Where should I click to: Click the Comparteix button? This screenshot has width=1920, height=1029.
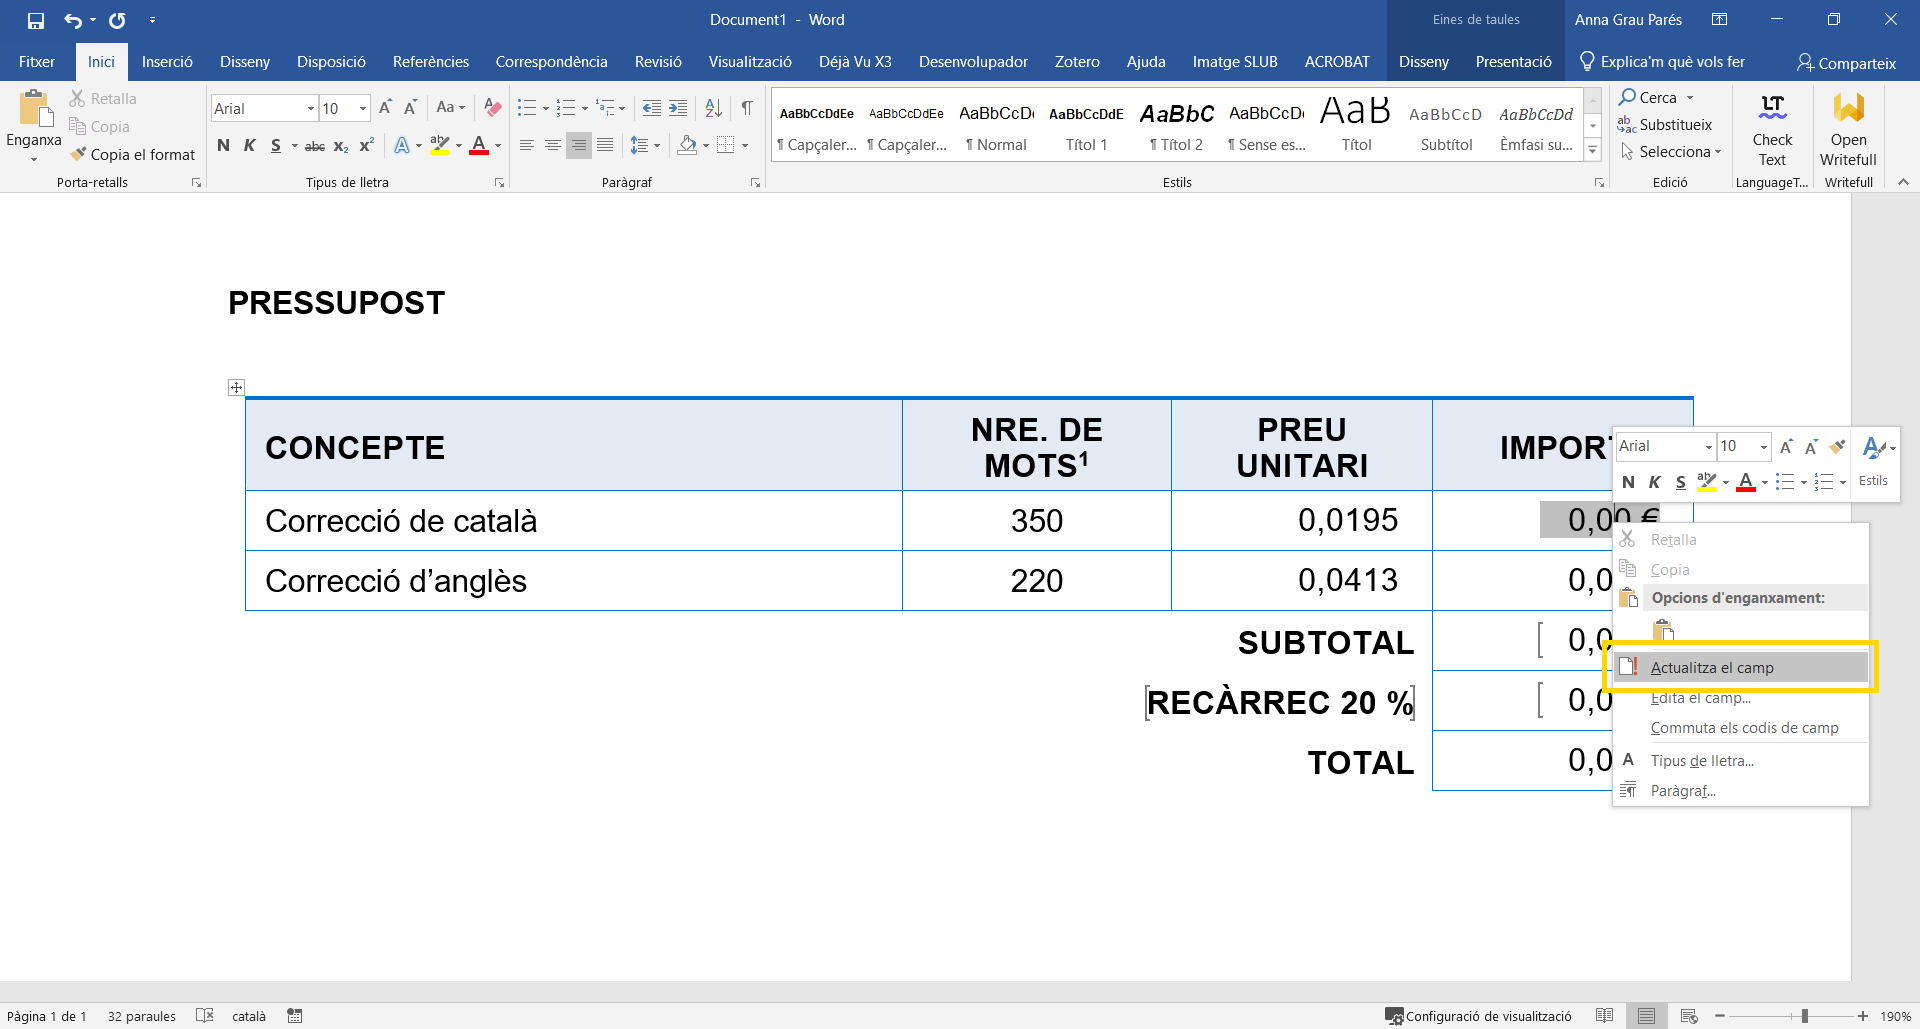(x=1846, y=63)
